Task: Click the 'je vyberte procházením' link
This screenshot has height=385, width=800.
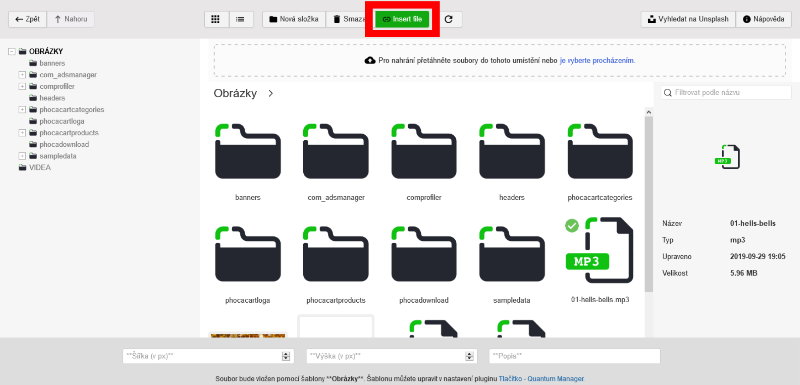Action: pyautogui.click(x=597, y=60)
